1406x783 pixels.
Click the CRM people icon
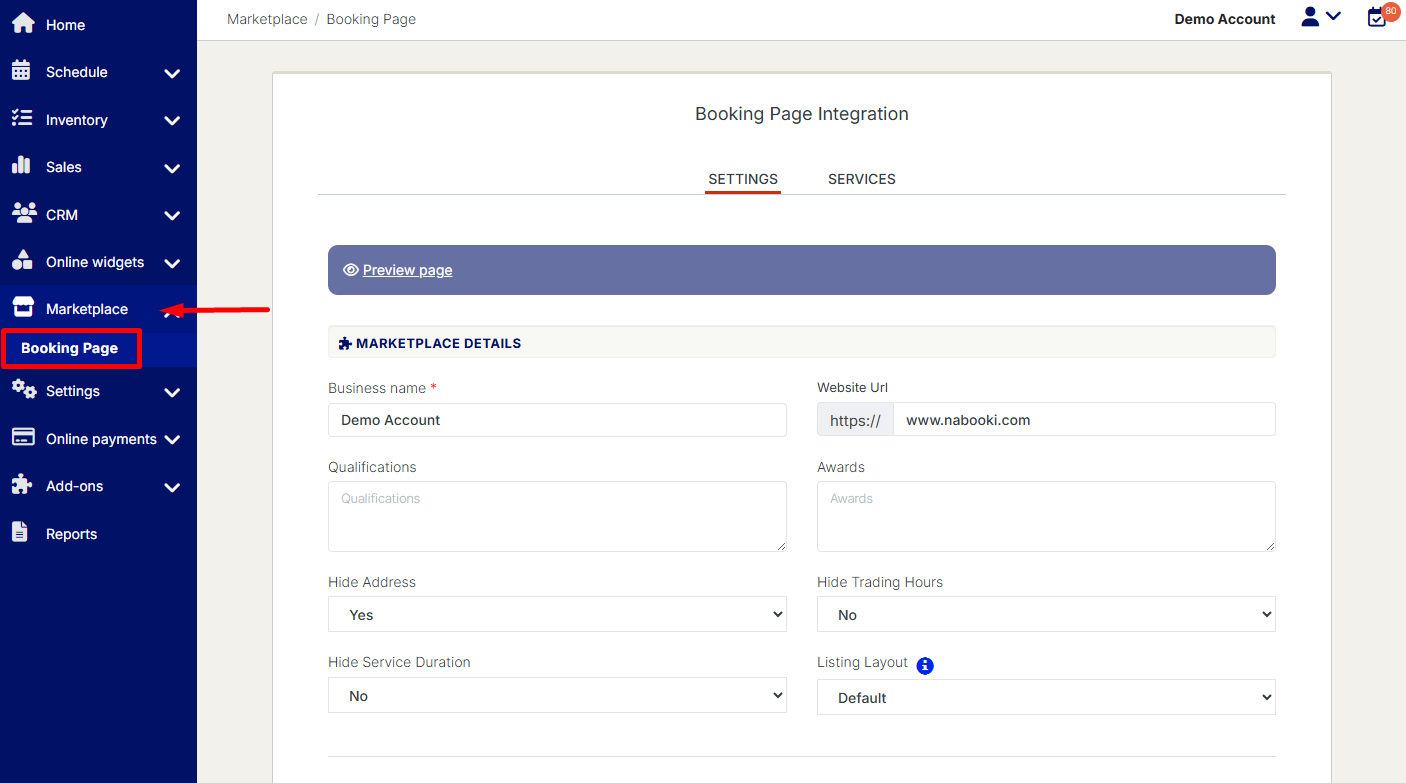click(x=23, y=214)
